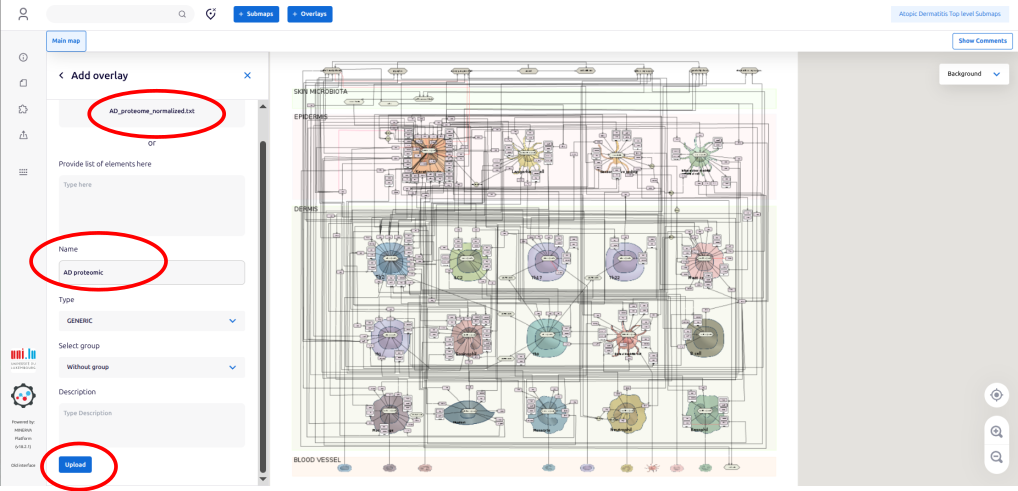Click the export icon in sidebar
This screenshot has height=491, width=1018.
tap(23, 134)
